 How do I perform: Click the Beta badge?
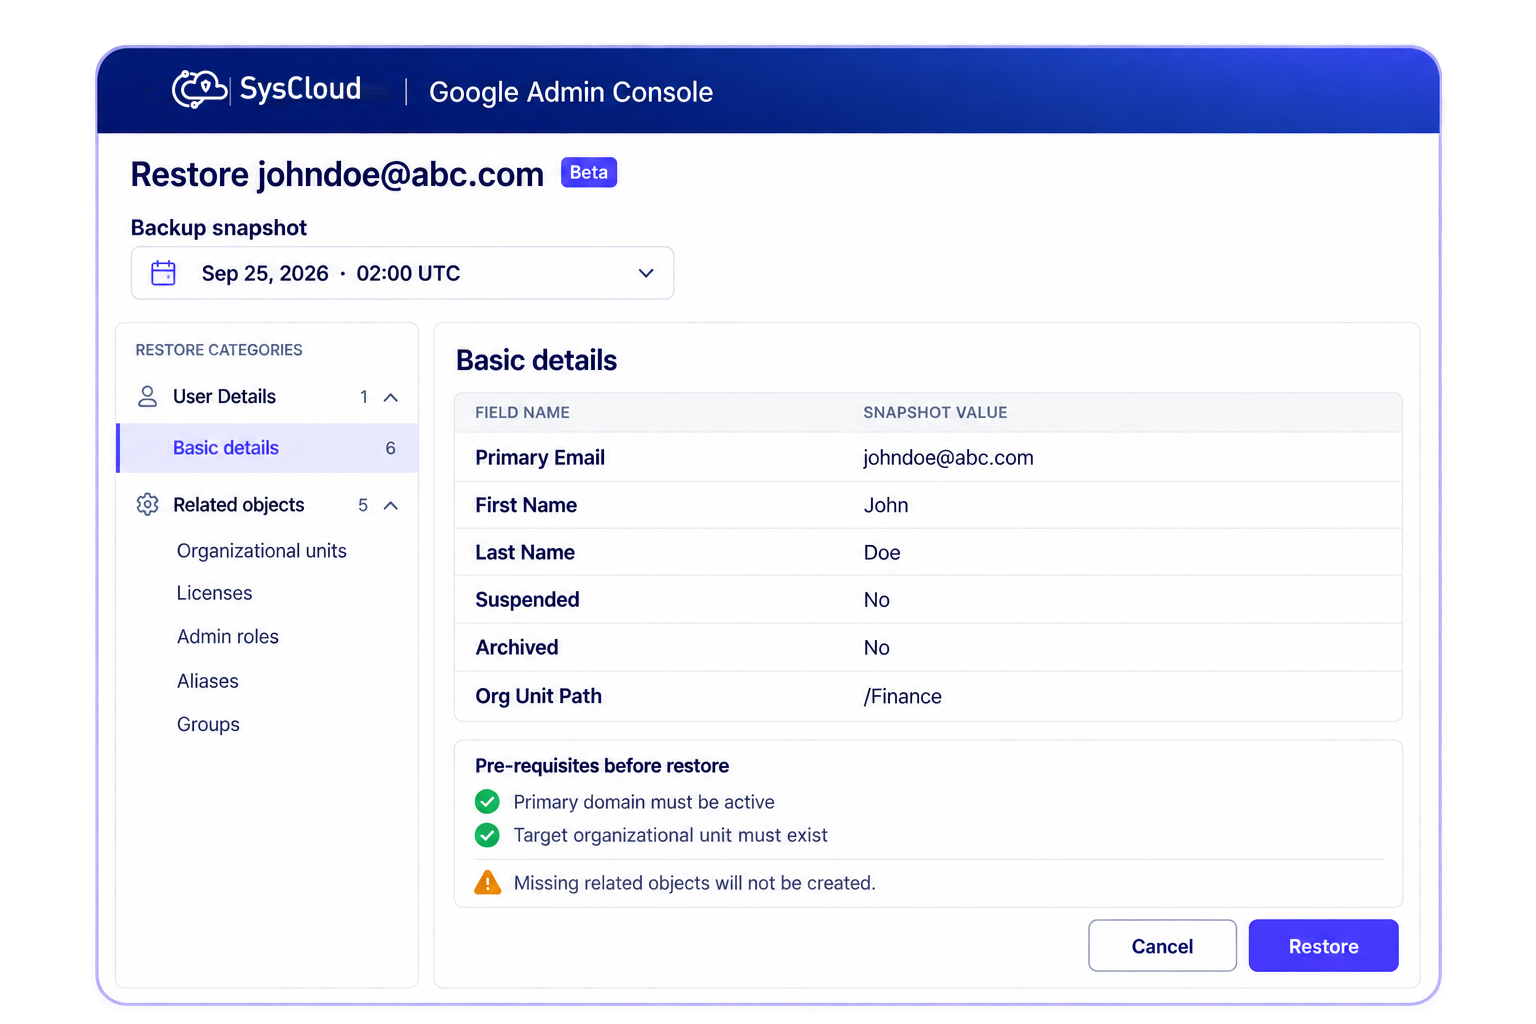pyautogui.click(x=589, y=172)
